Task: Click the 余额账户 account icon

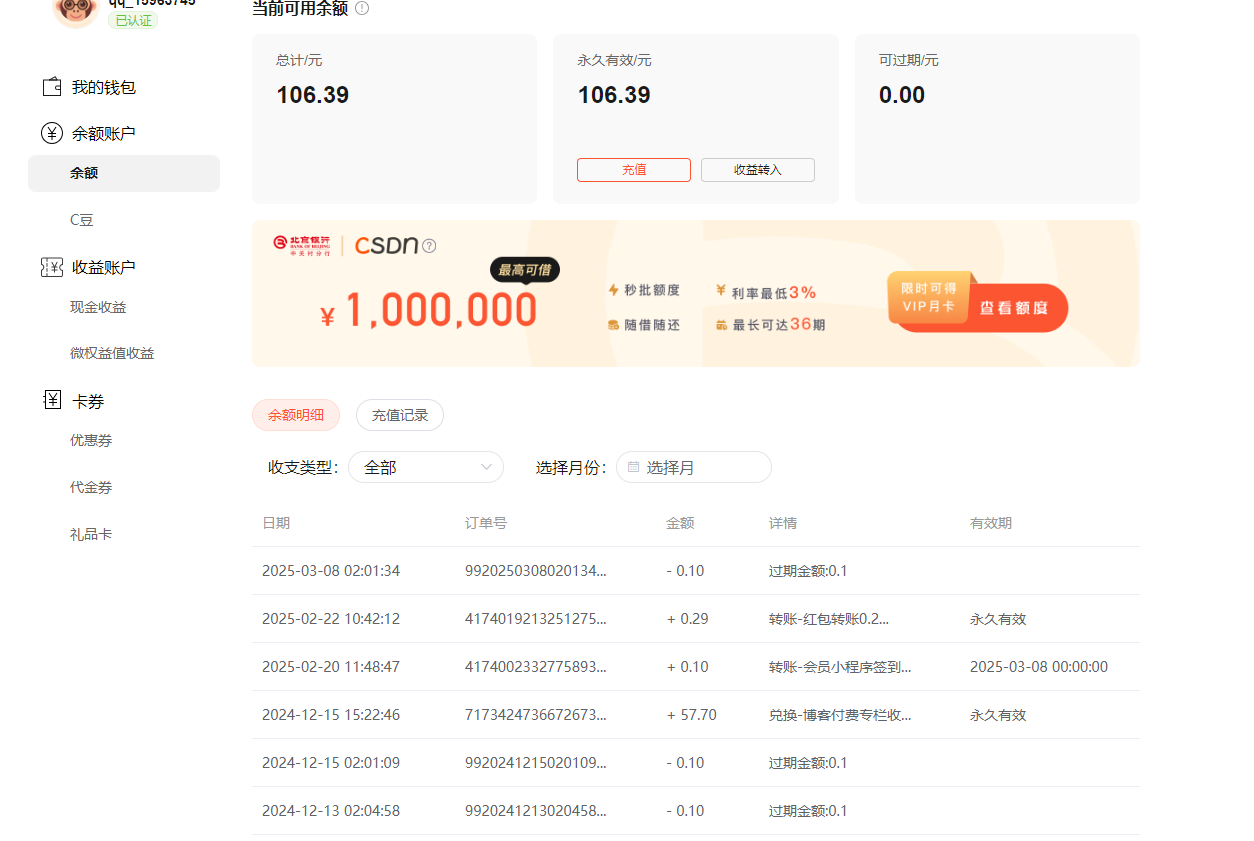Action: coord(51,132)
